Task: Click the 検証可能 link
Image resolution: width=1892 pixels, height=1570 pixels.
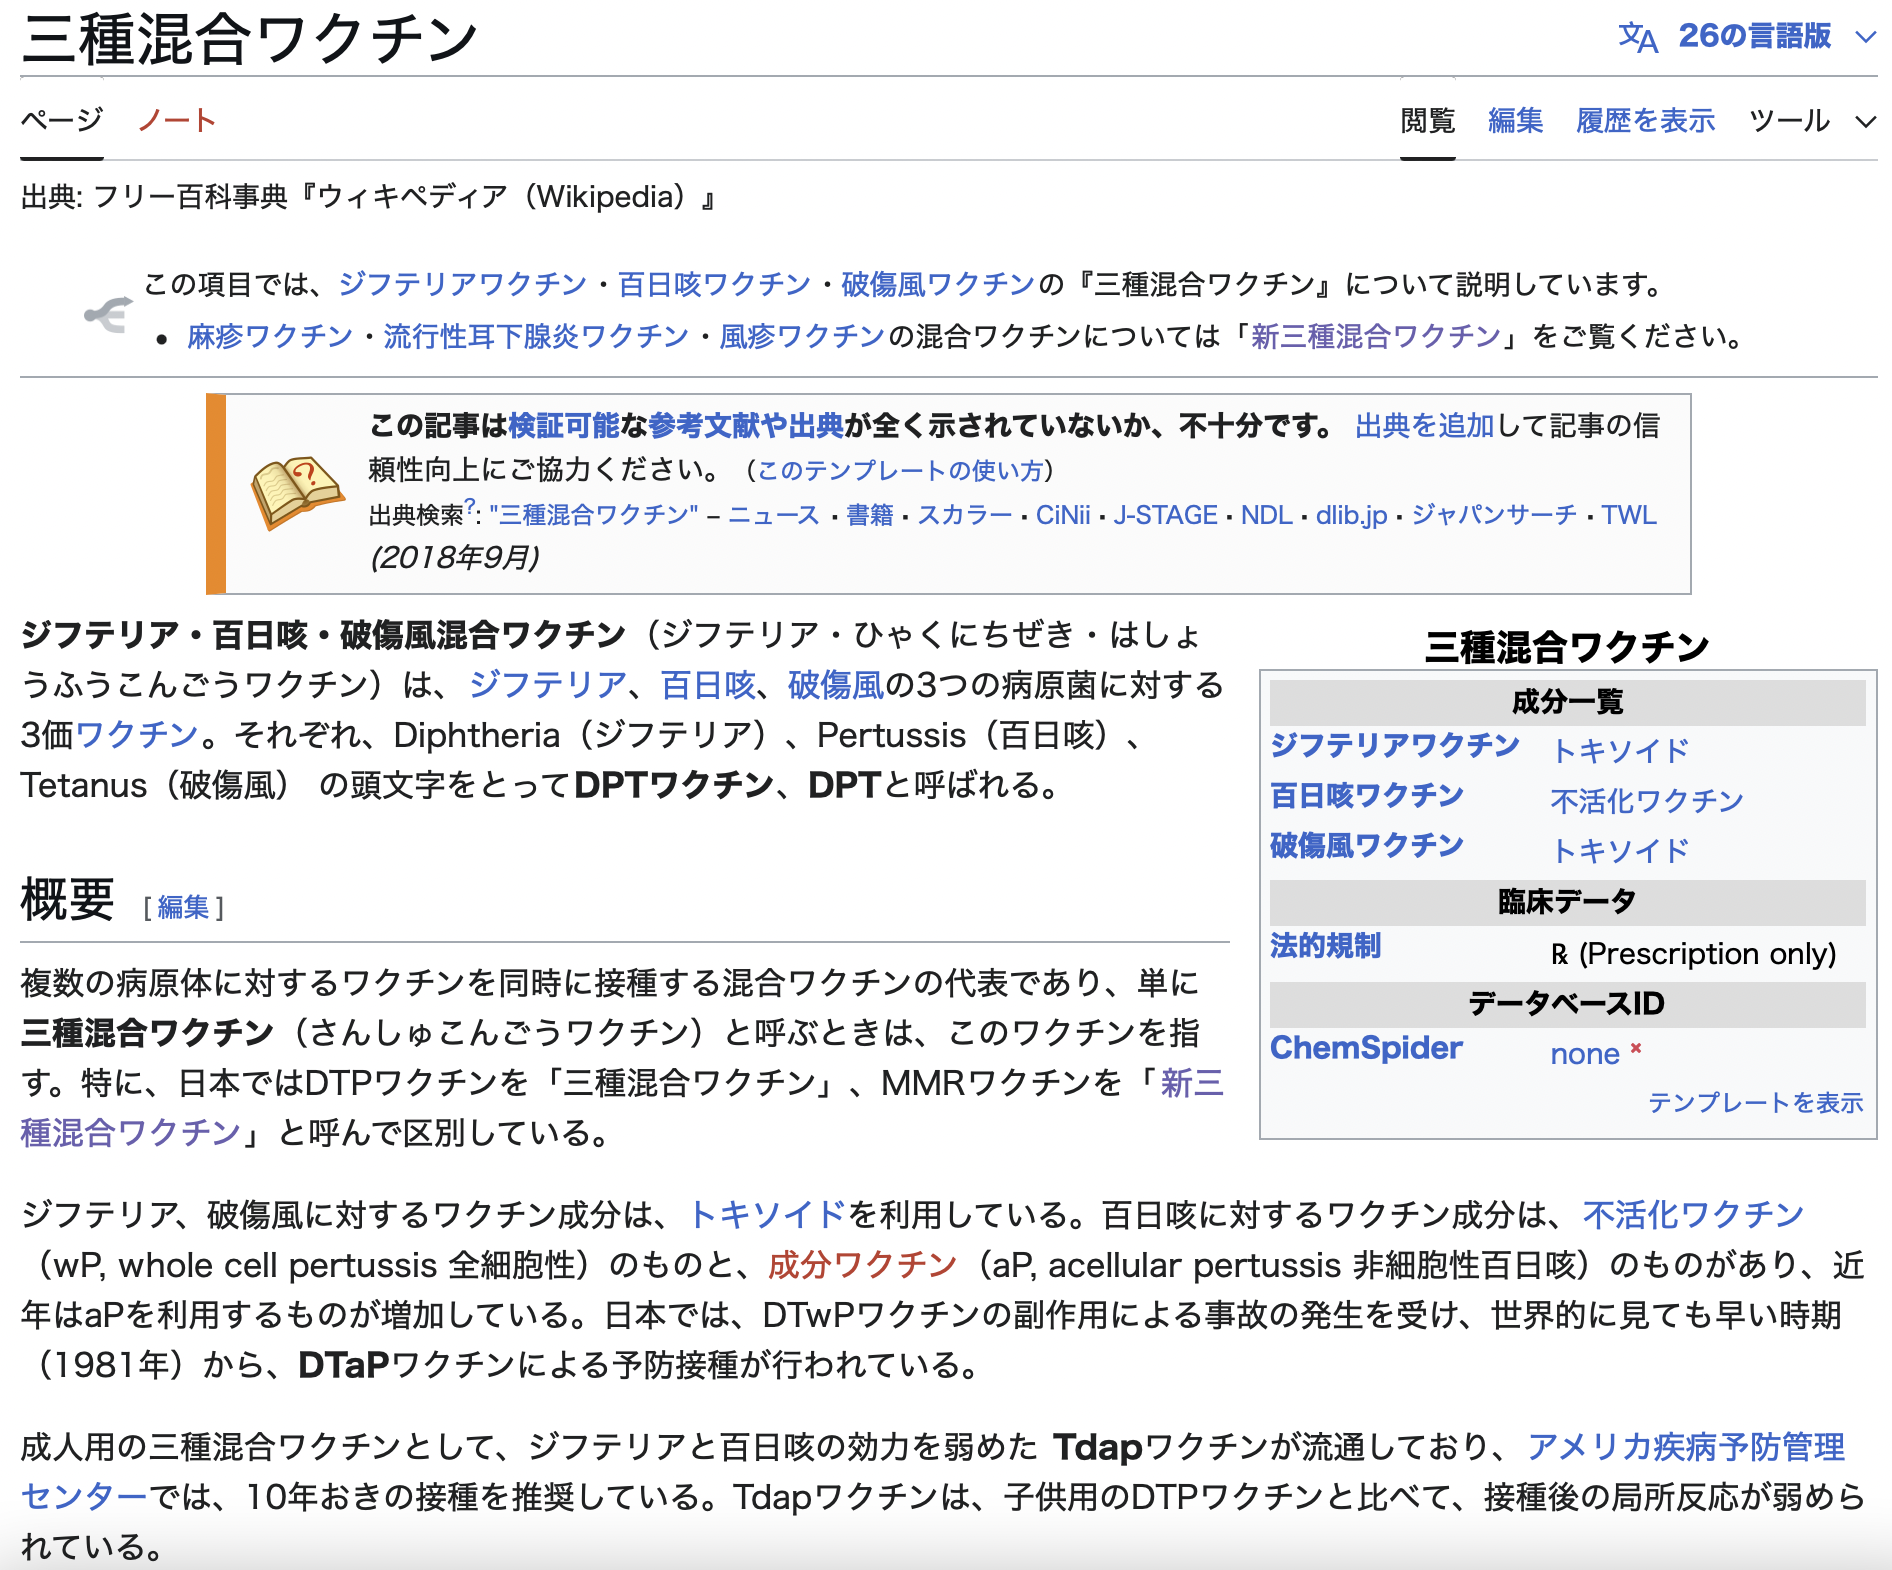Action: pos(564,426)
